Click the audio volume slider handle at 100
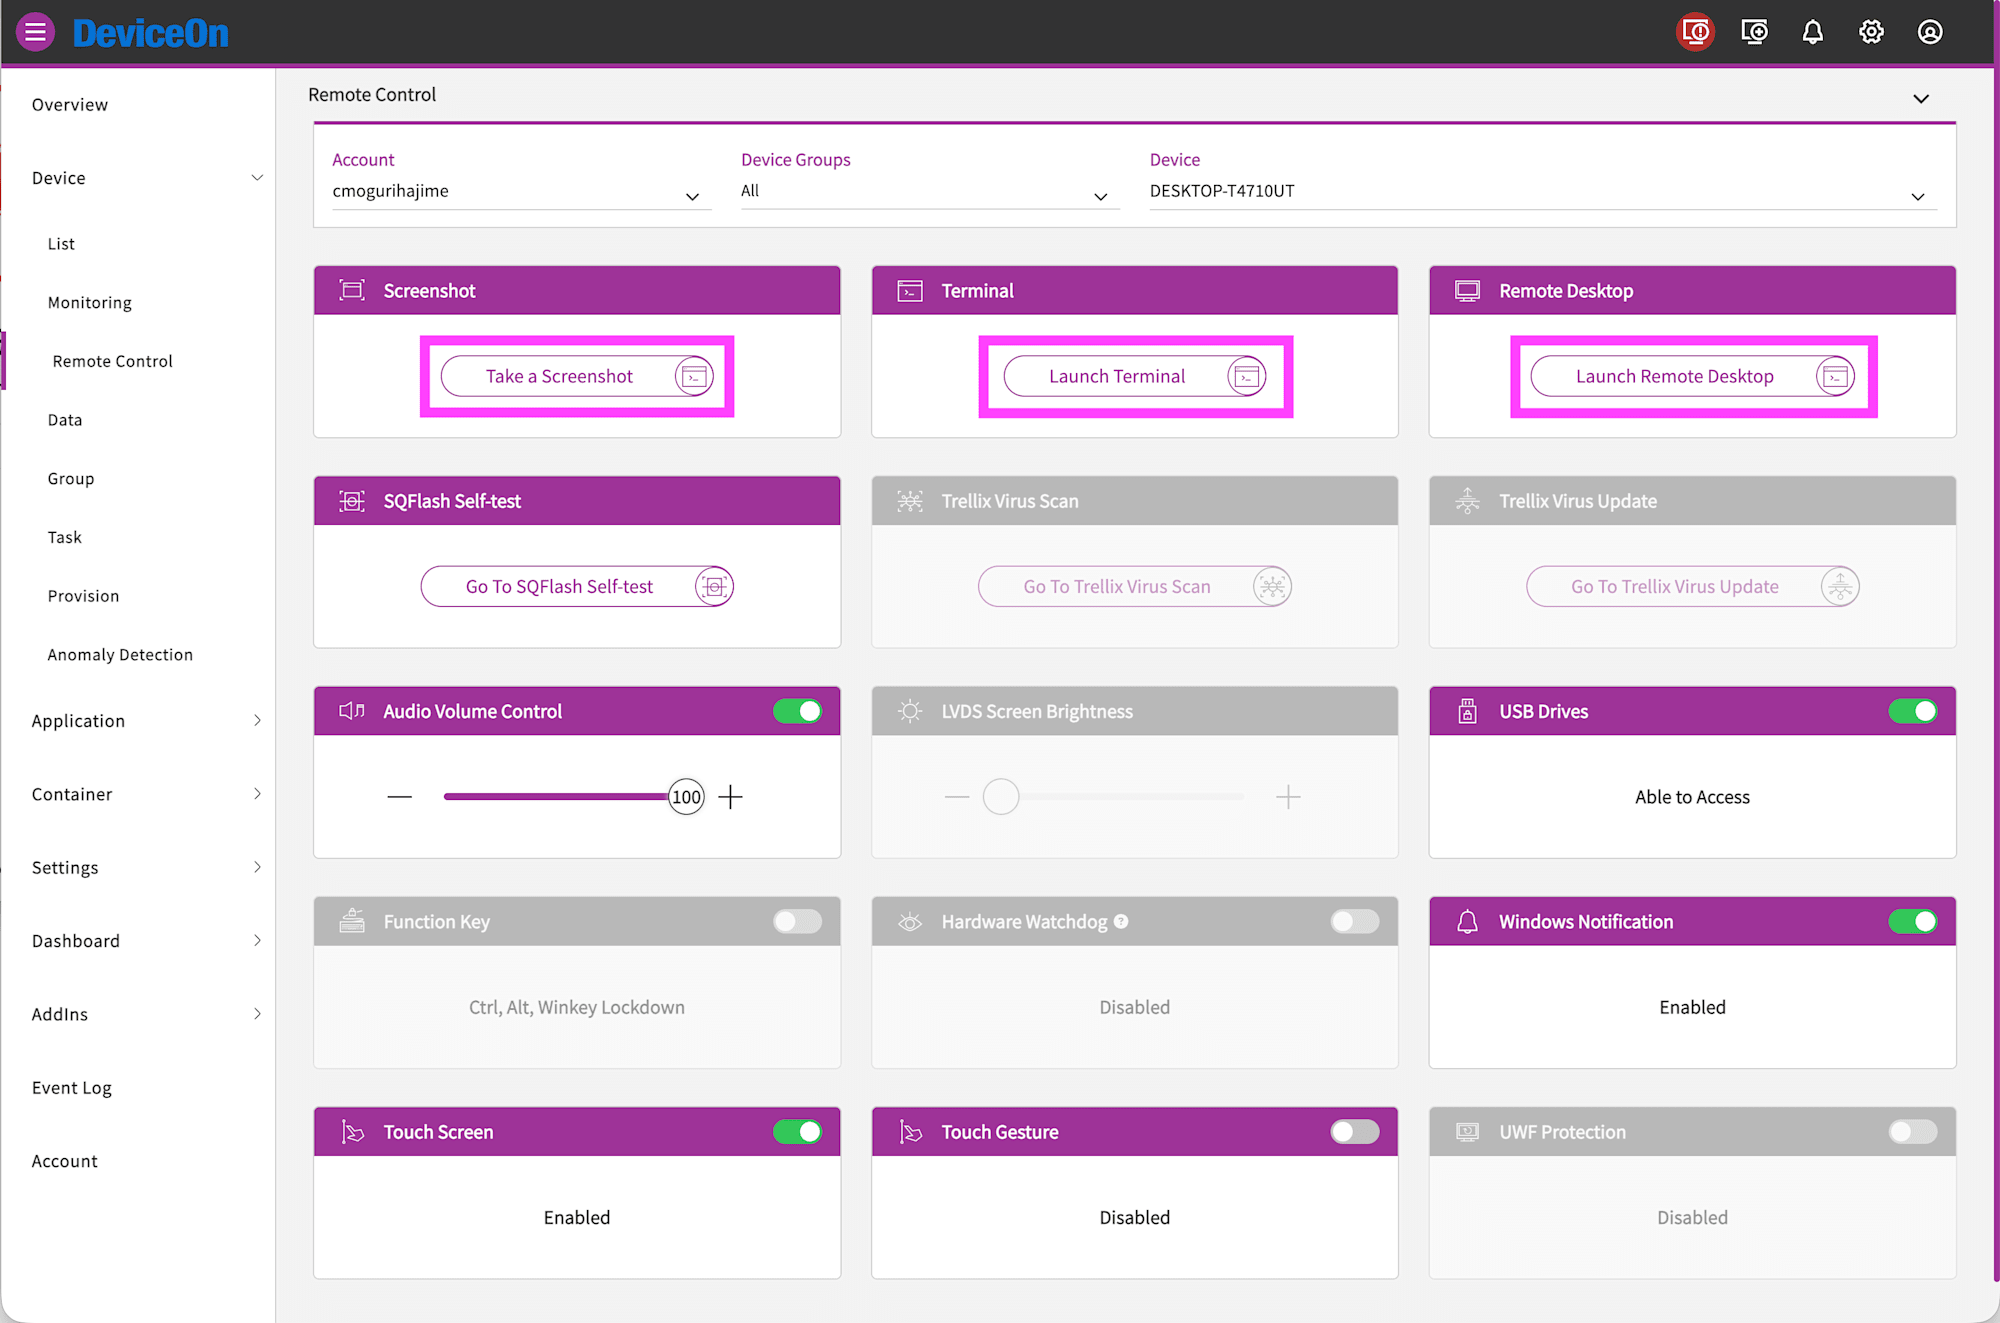Viewport: 2000px width, 1323px height. point(686,797)
